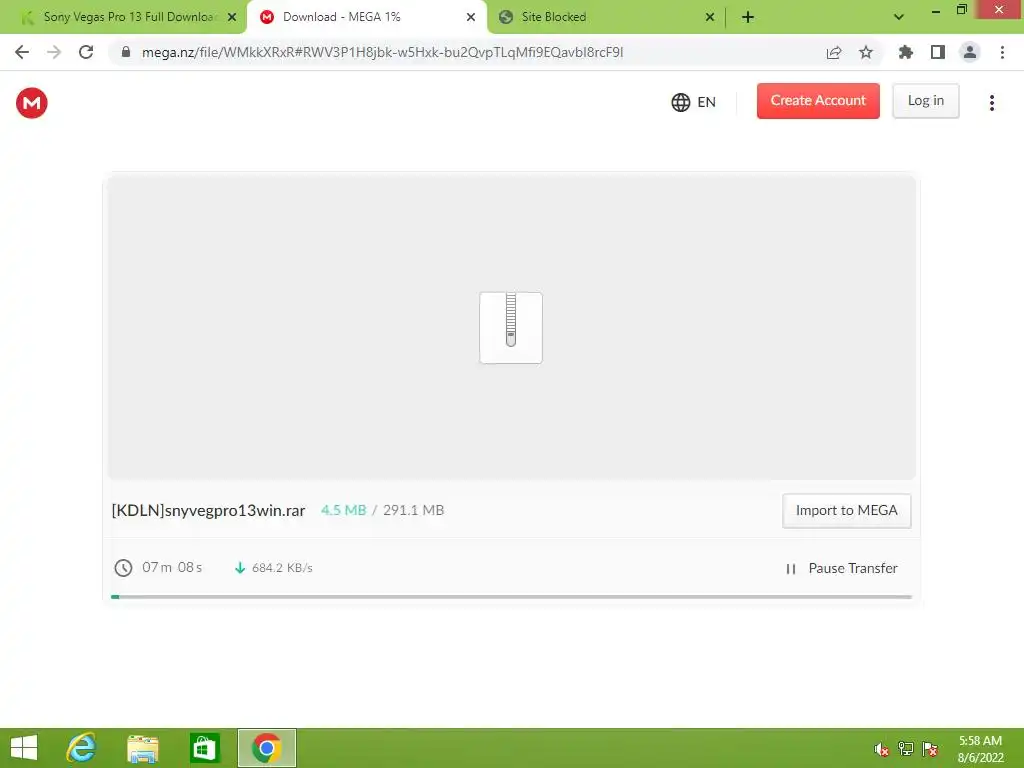
Task: Open Windows Store from taskbar
Action: (x=204, y=748)
